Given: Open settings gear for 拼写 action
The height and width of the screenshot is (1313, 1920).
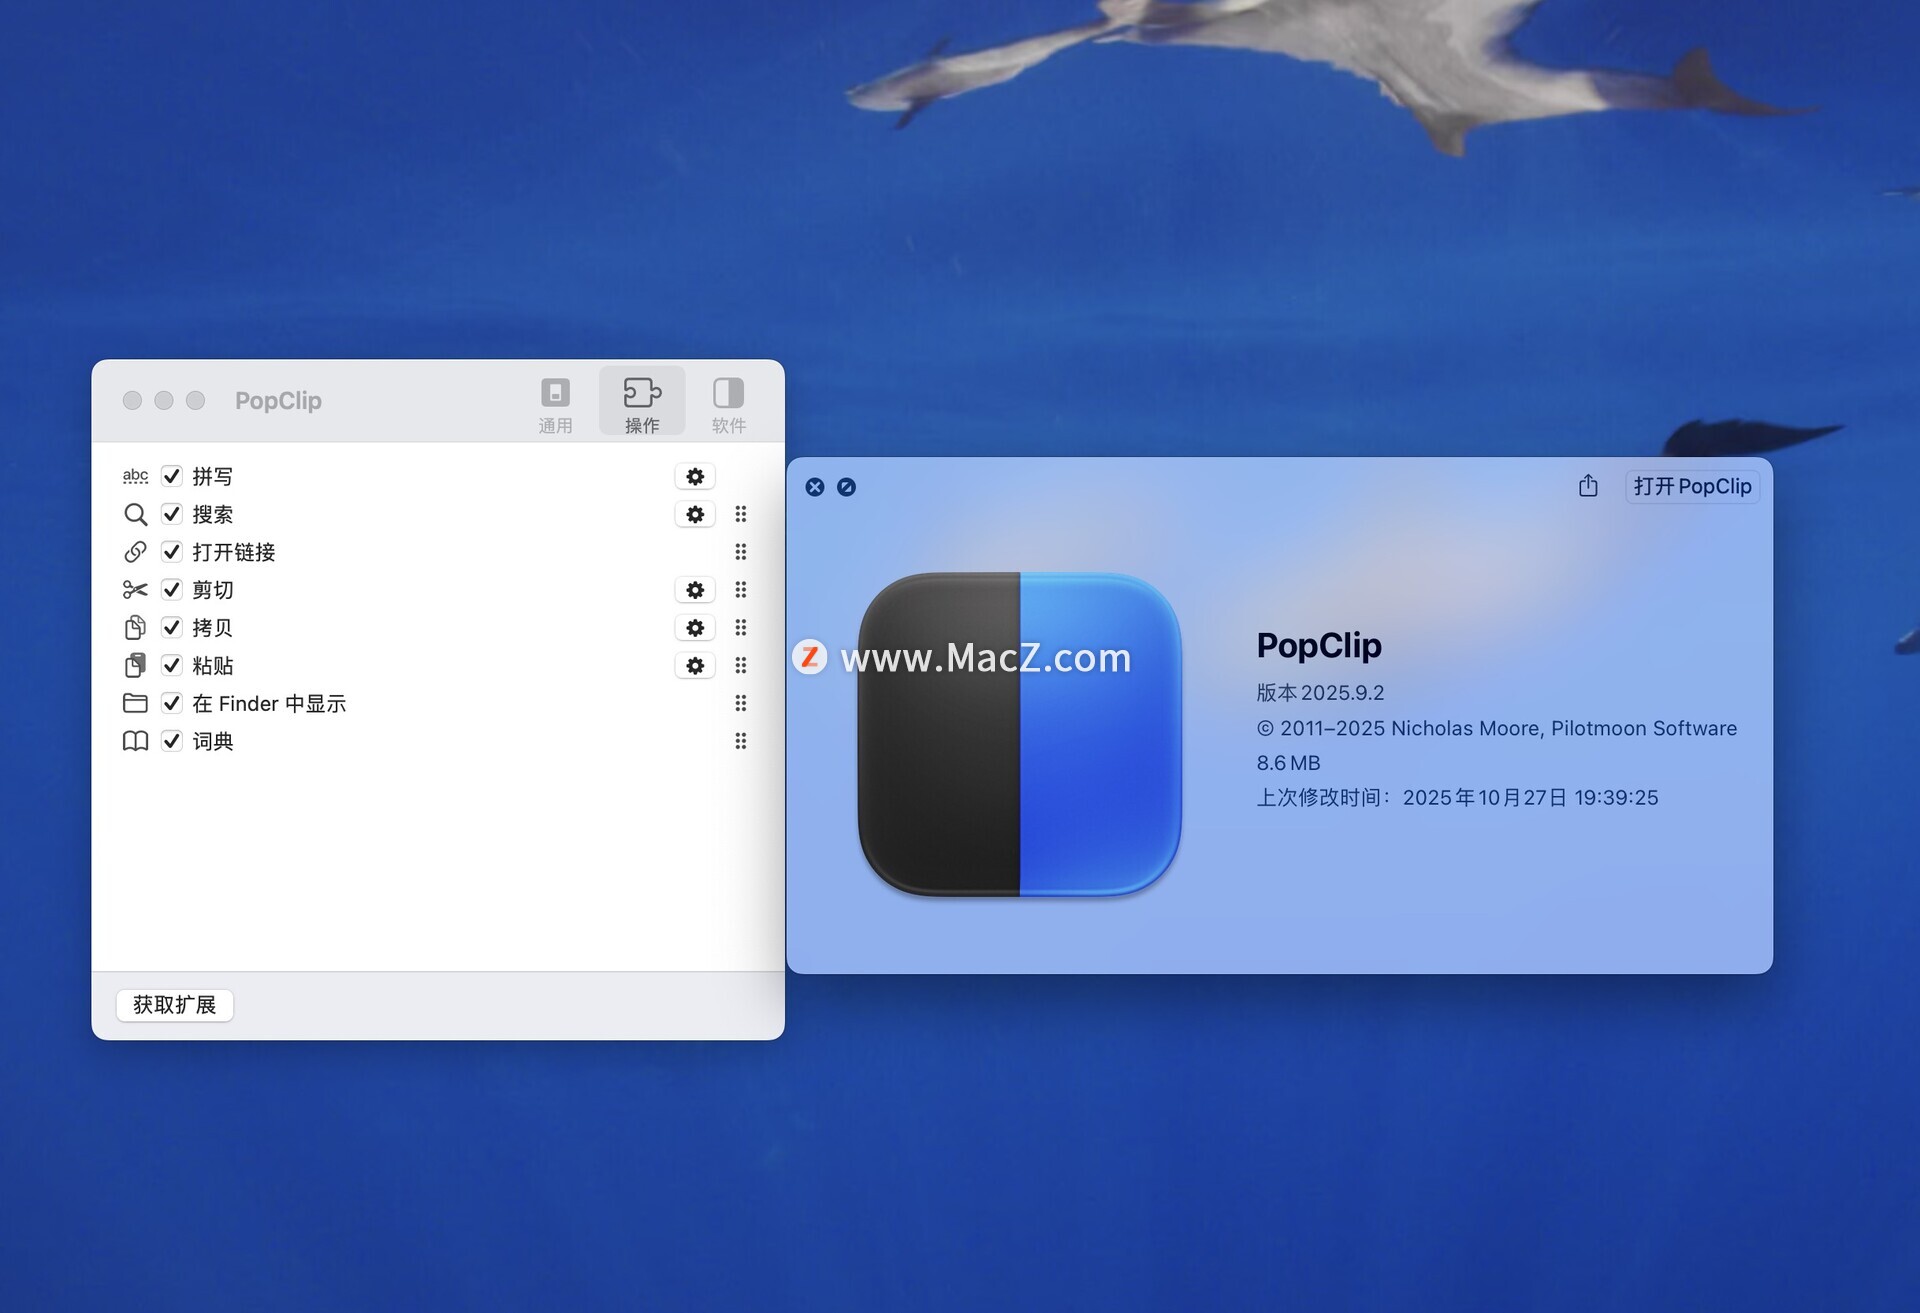Looking at the screenshot, I should 695,476.
